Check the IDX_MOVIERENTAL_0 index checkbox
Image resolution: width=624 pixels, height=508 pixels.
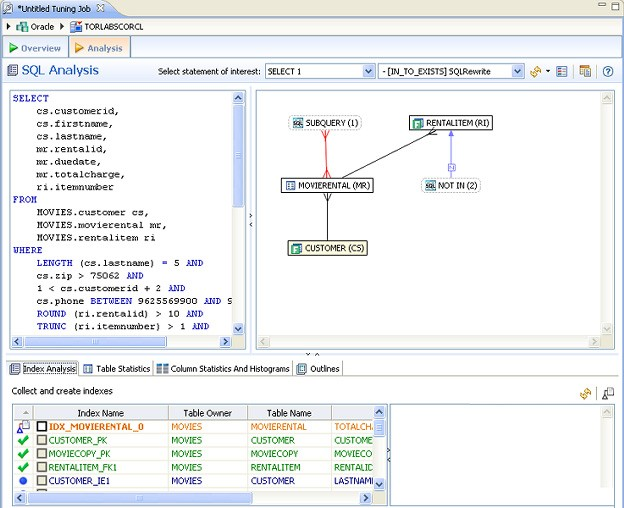(42, 426)
